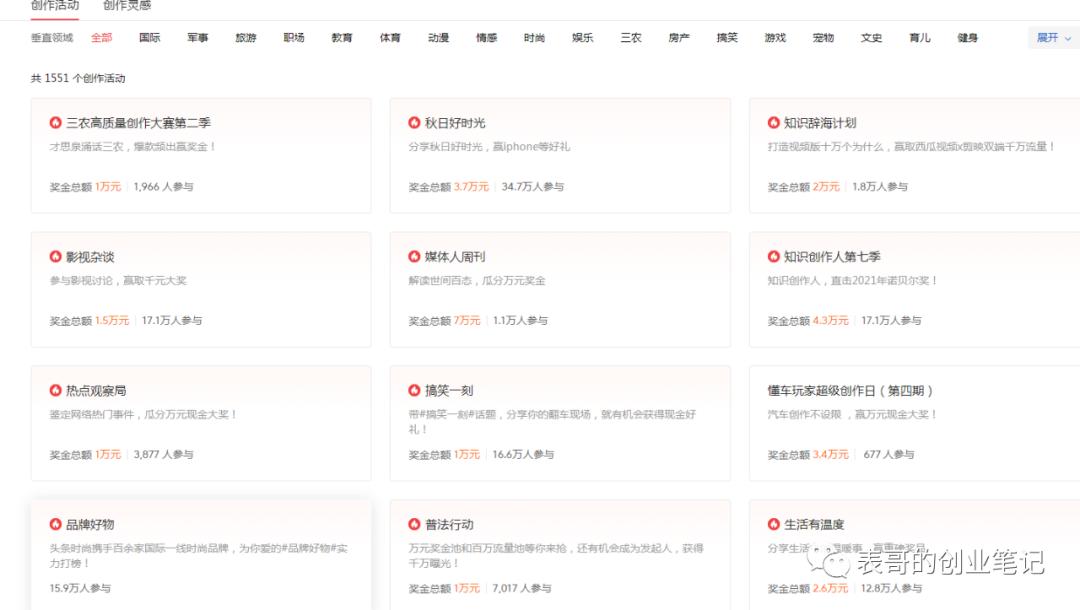This screenshot has width=1080, height=610.
Task: Select the 宠物 category filter
Action: [x=823, y=37]
